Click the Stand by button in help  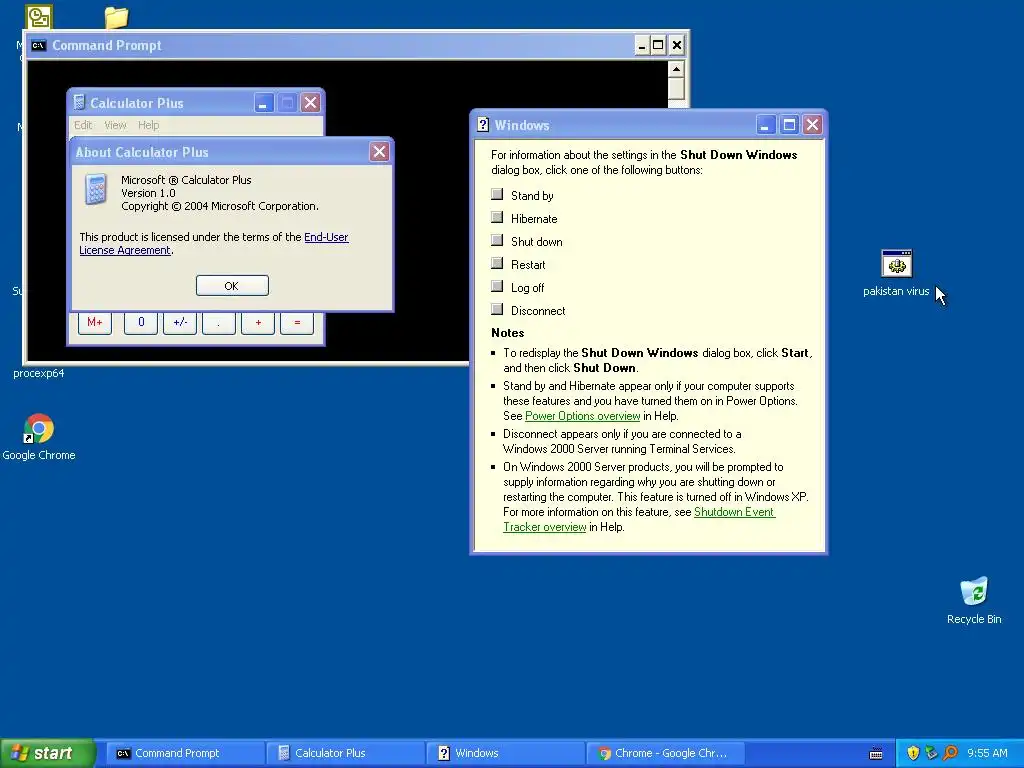(497, 194)
